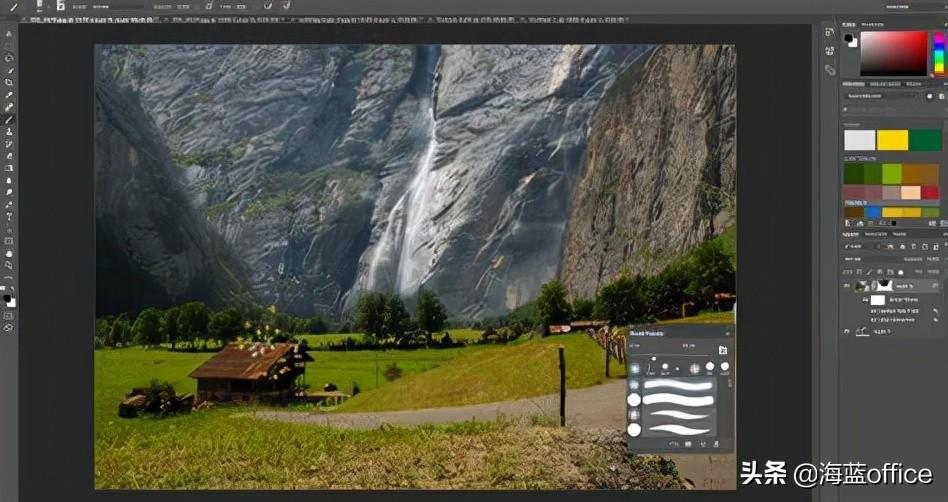948x502 pixels.
Task: Open the History collapsed panel icon
Action: tap(830, 33)
